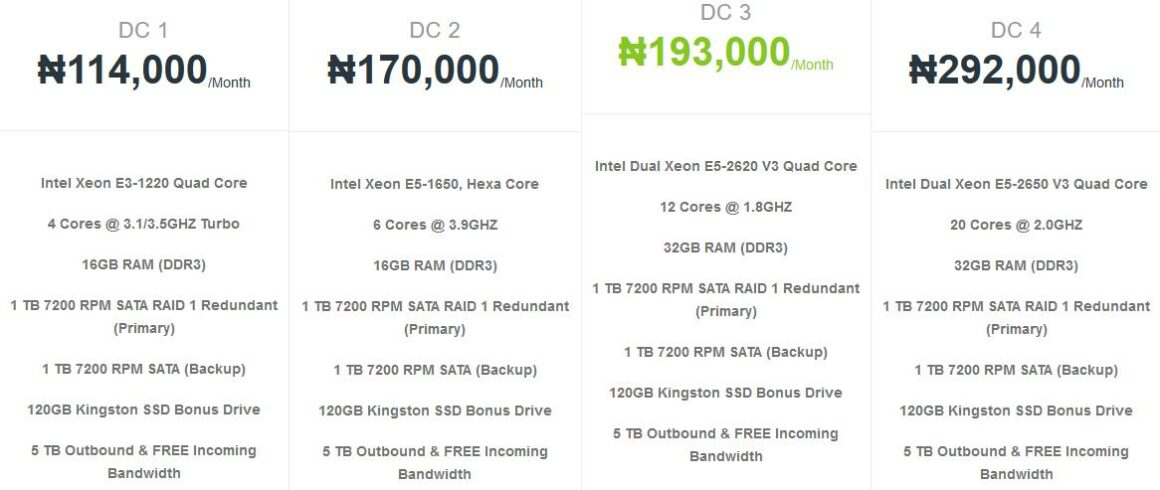Click the ₦170,000 per month price
The height and width of the screenshot is (490, 1160).
point(435,70)
